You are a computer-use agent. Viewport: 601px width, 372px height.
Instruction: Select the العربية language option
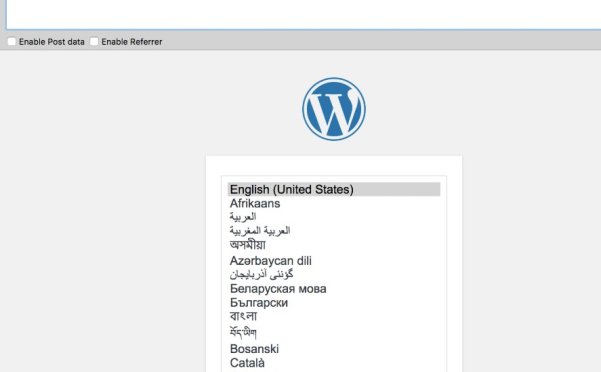click(334, 217)
